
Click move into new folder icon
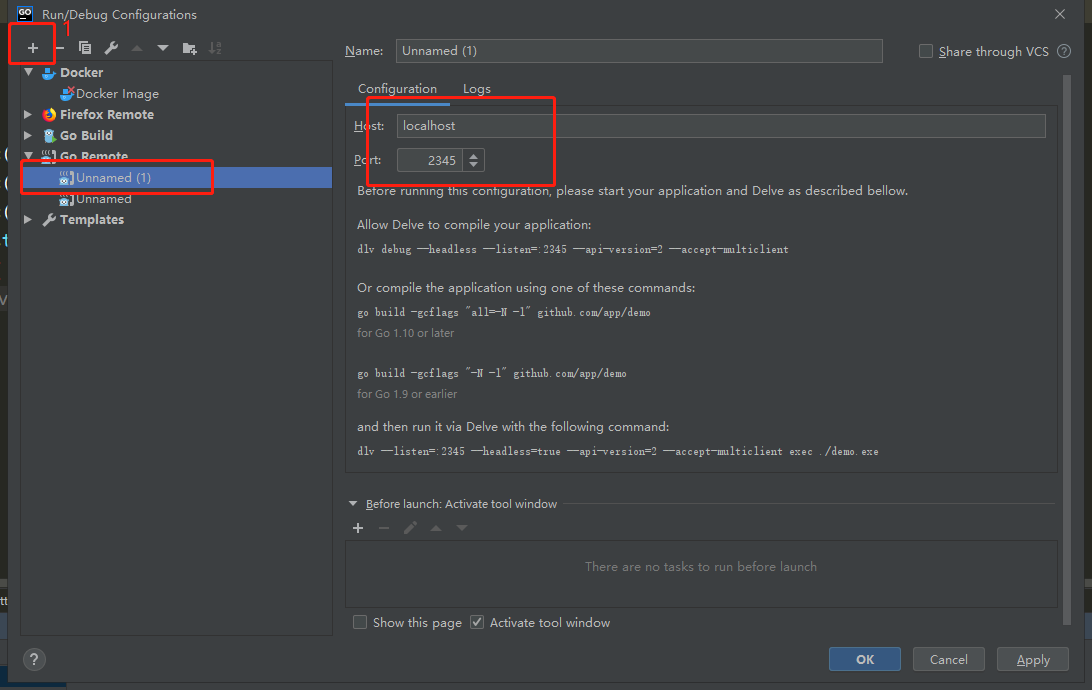click(190, 48)
